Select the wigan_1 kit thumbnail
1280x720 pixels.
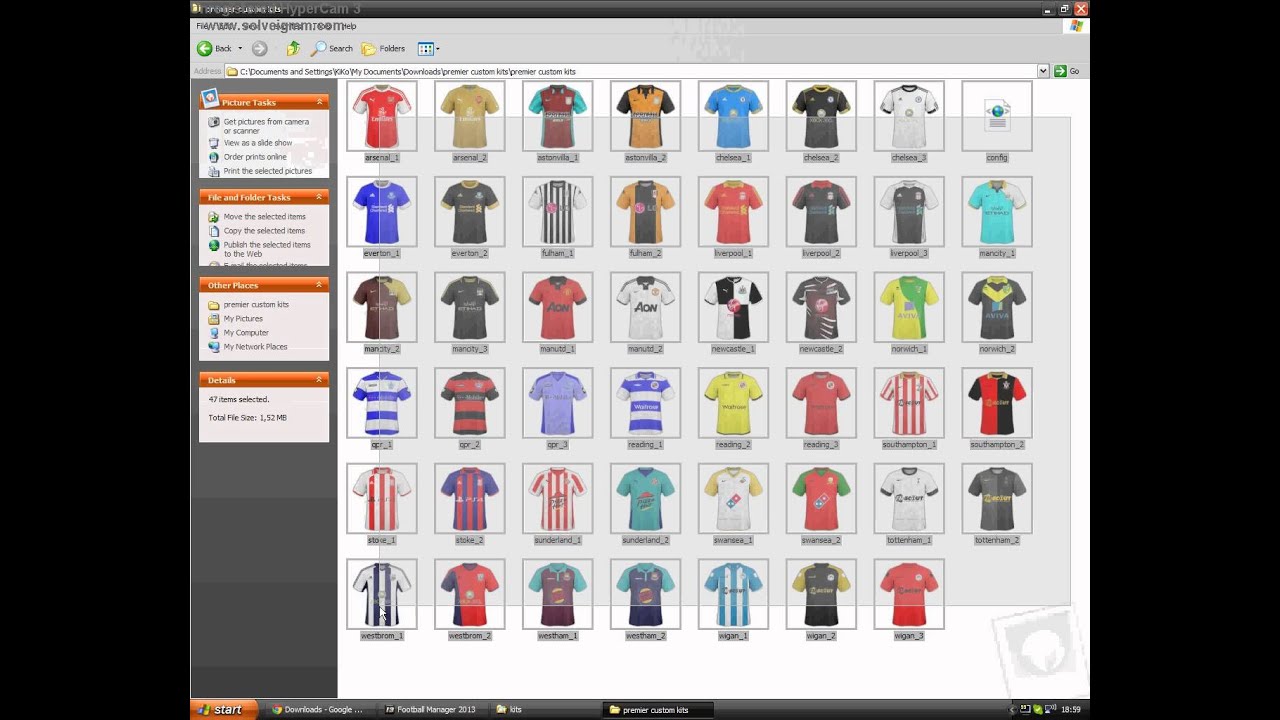tap(733, 595)
